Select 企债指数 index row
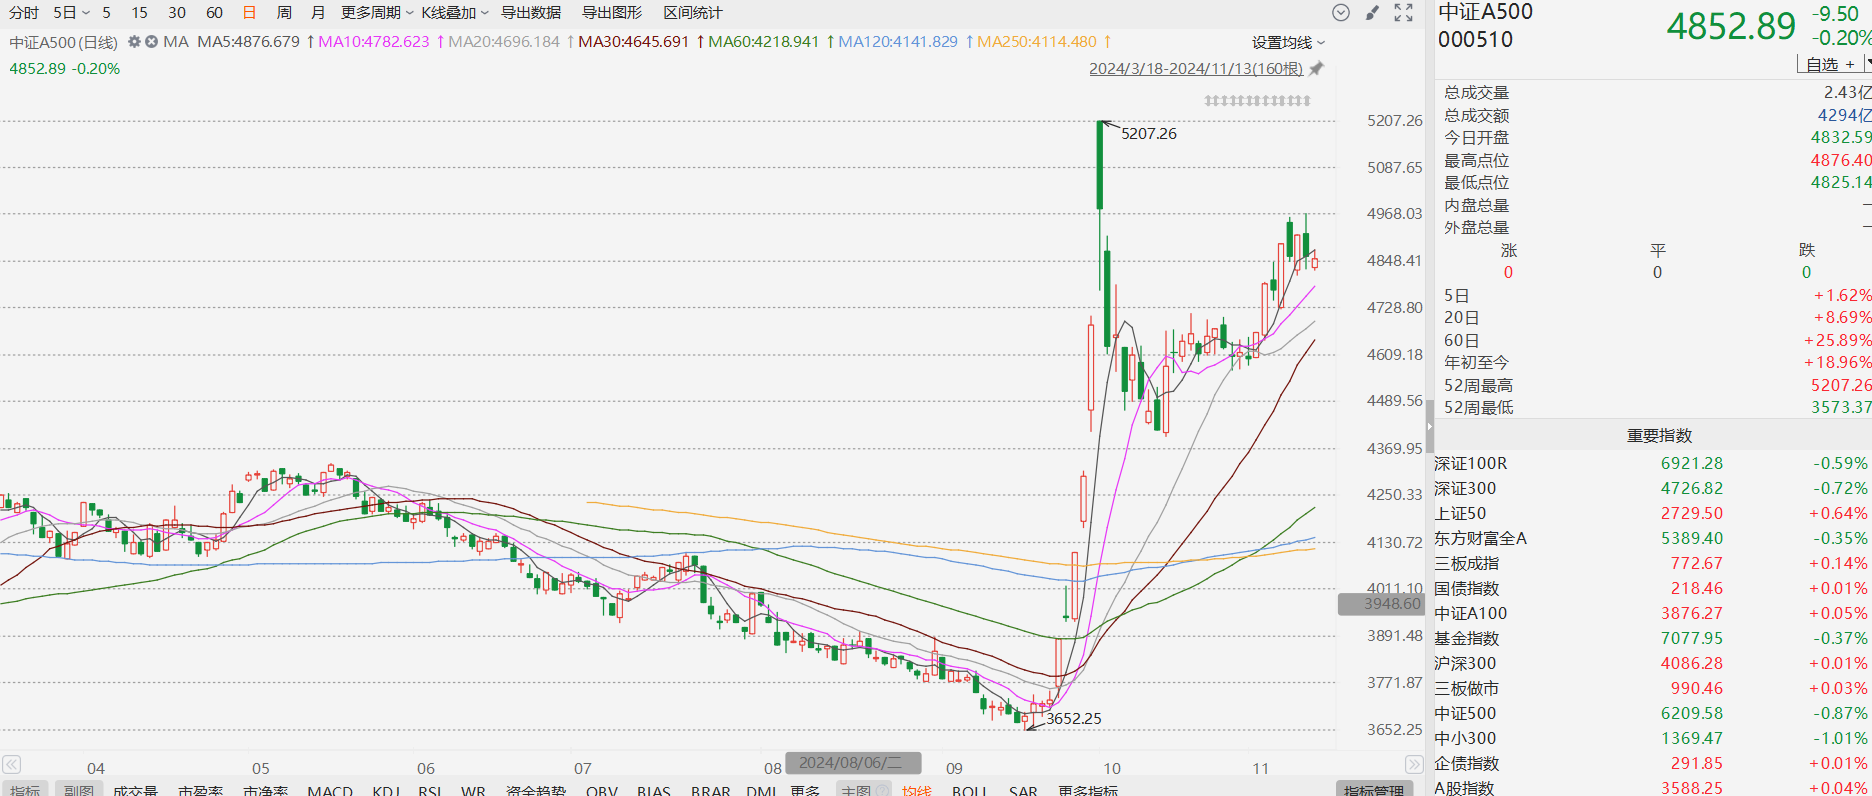This screenshot has height=796, width=1872. 1652,764
